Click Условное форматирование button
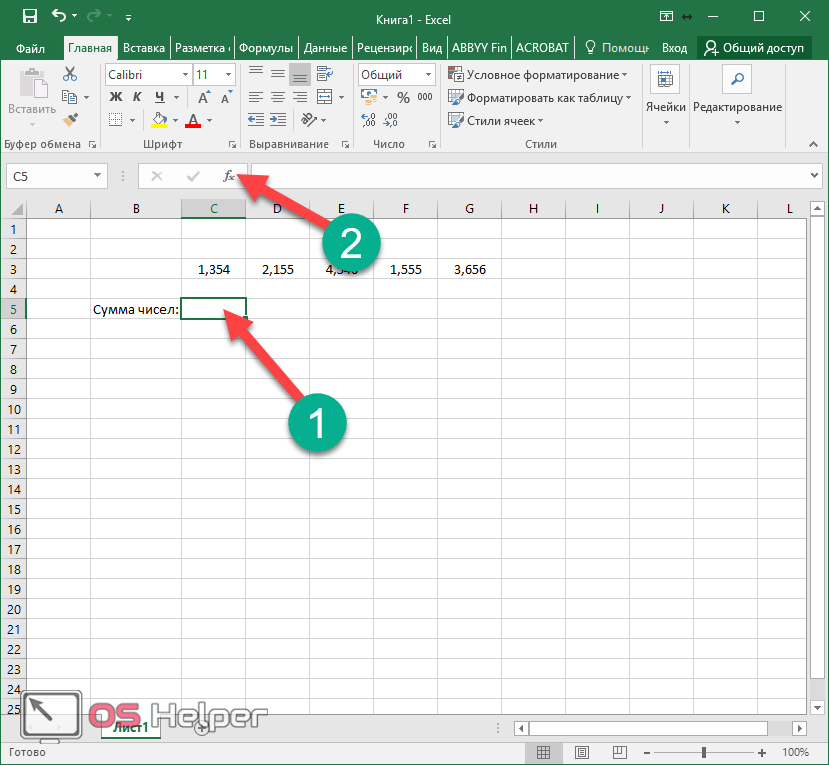The height and width of the screenshot is (765, 829). point(538,75)
